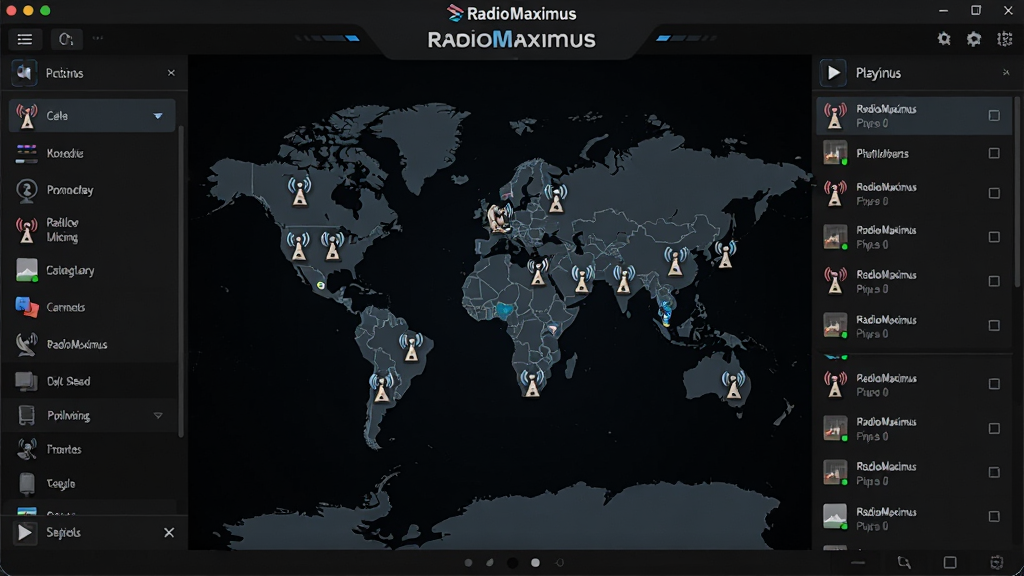Click the dash icon in the bottom-right status bar

857,562
